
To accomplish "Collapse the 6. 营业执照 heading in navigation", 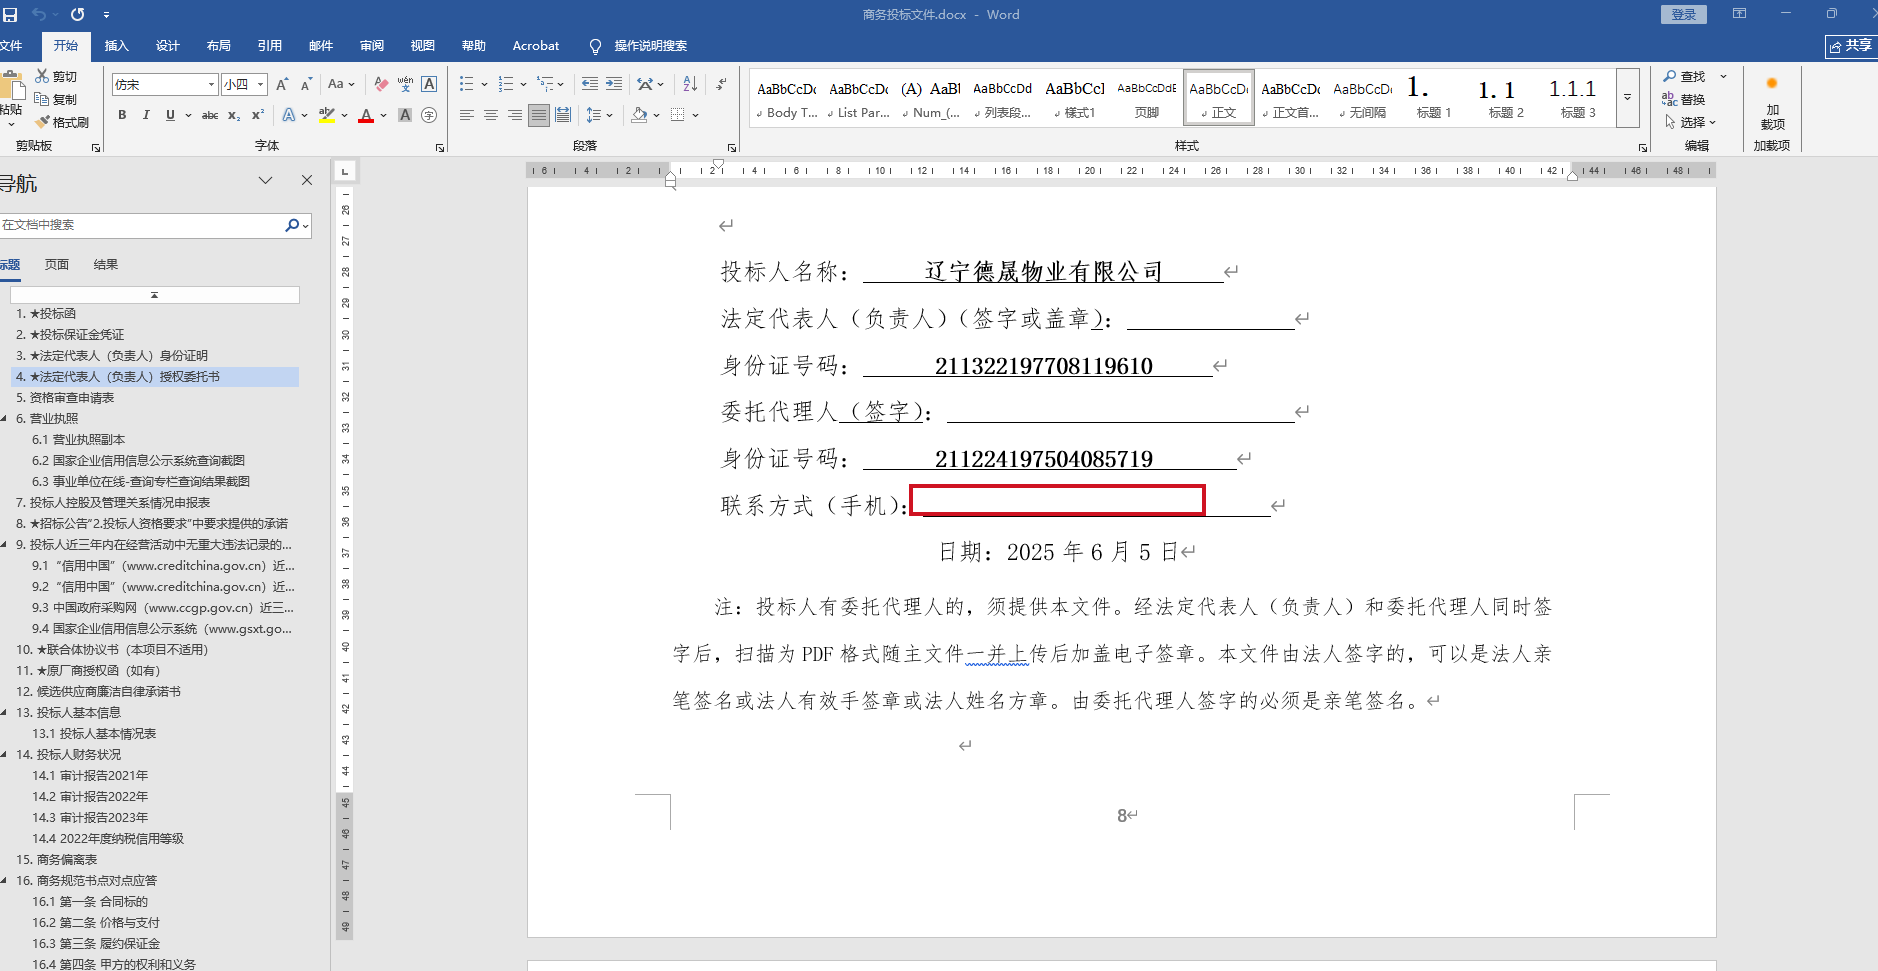I will pos(5,419).
